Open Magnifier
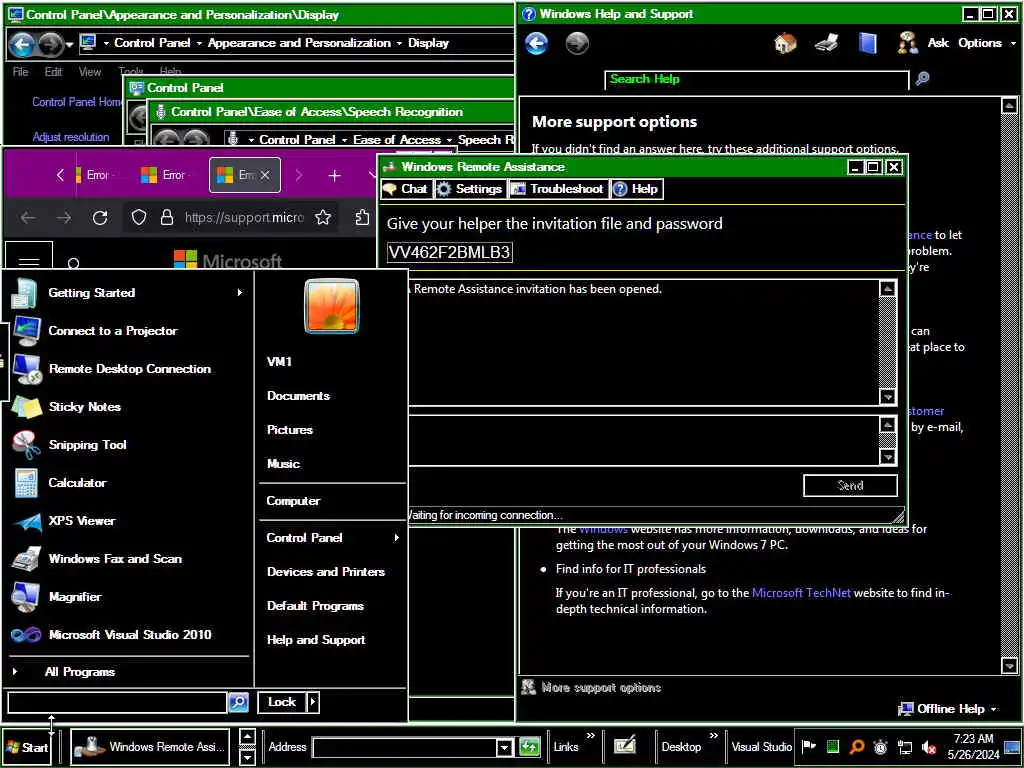 pyautogui.click(x=127, y=597)
